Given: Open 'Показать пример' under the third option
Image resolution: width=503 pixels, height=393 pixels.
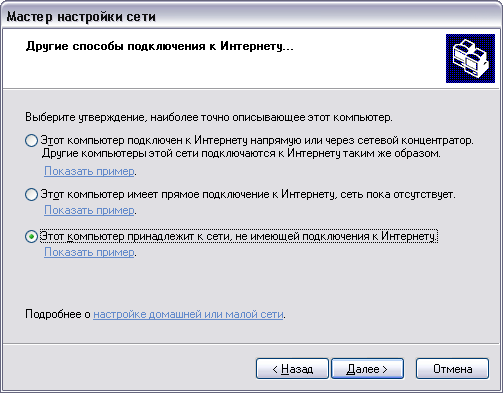Looking at the screenshot, I should click(x=89, y=252).
